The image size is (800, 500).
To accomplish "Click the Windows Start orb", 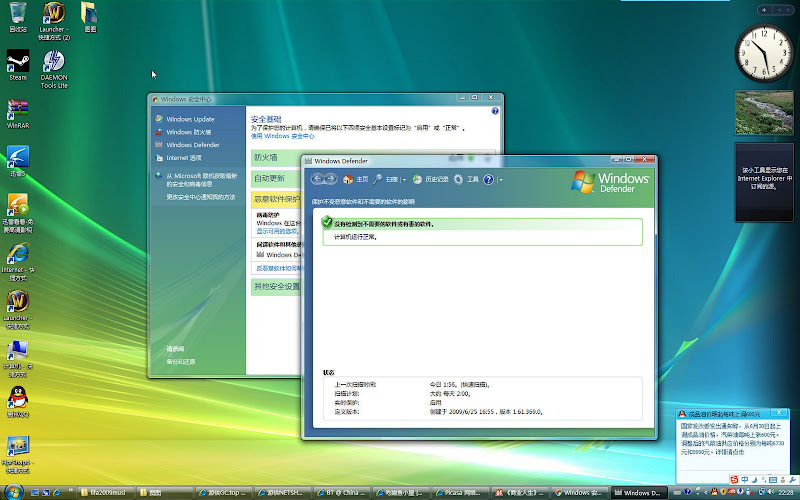I will tap(13, 492).
